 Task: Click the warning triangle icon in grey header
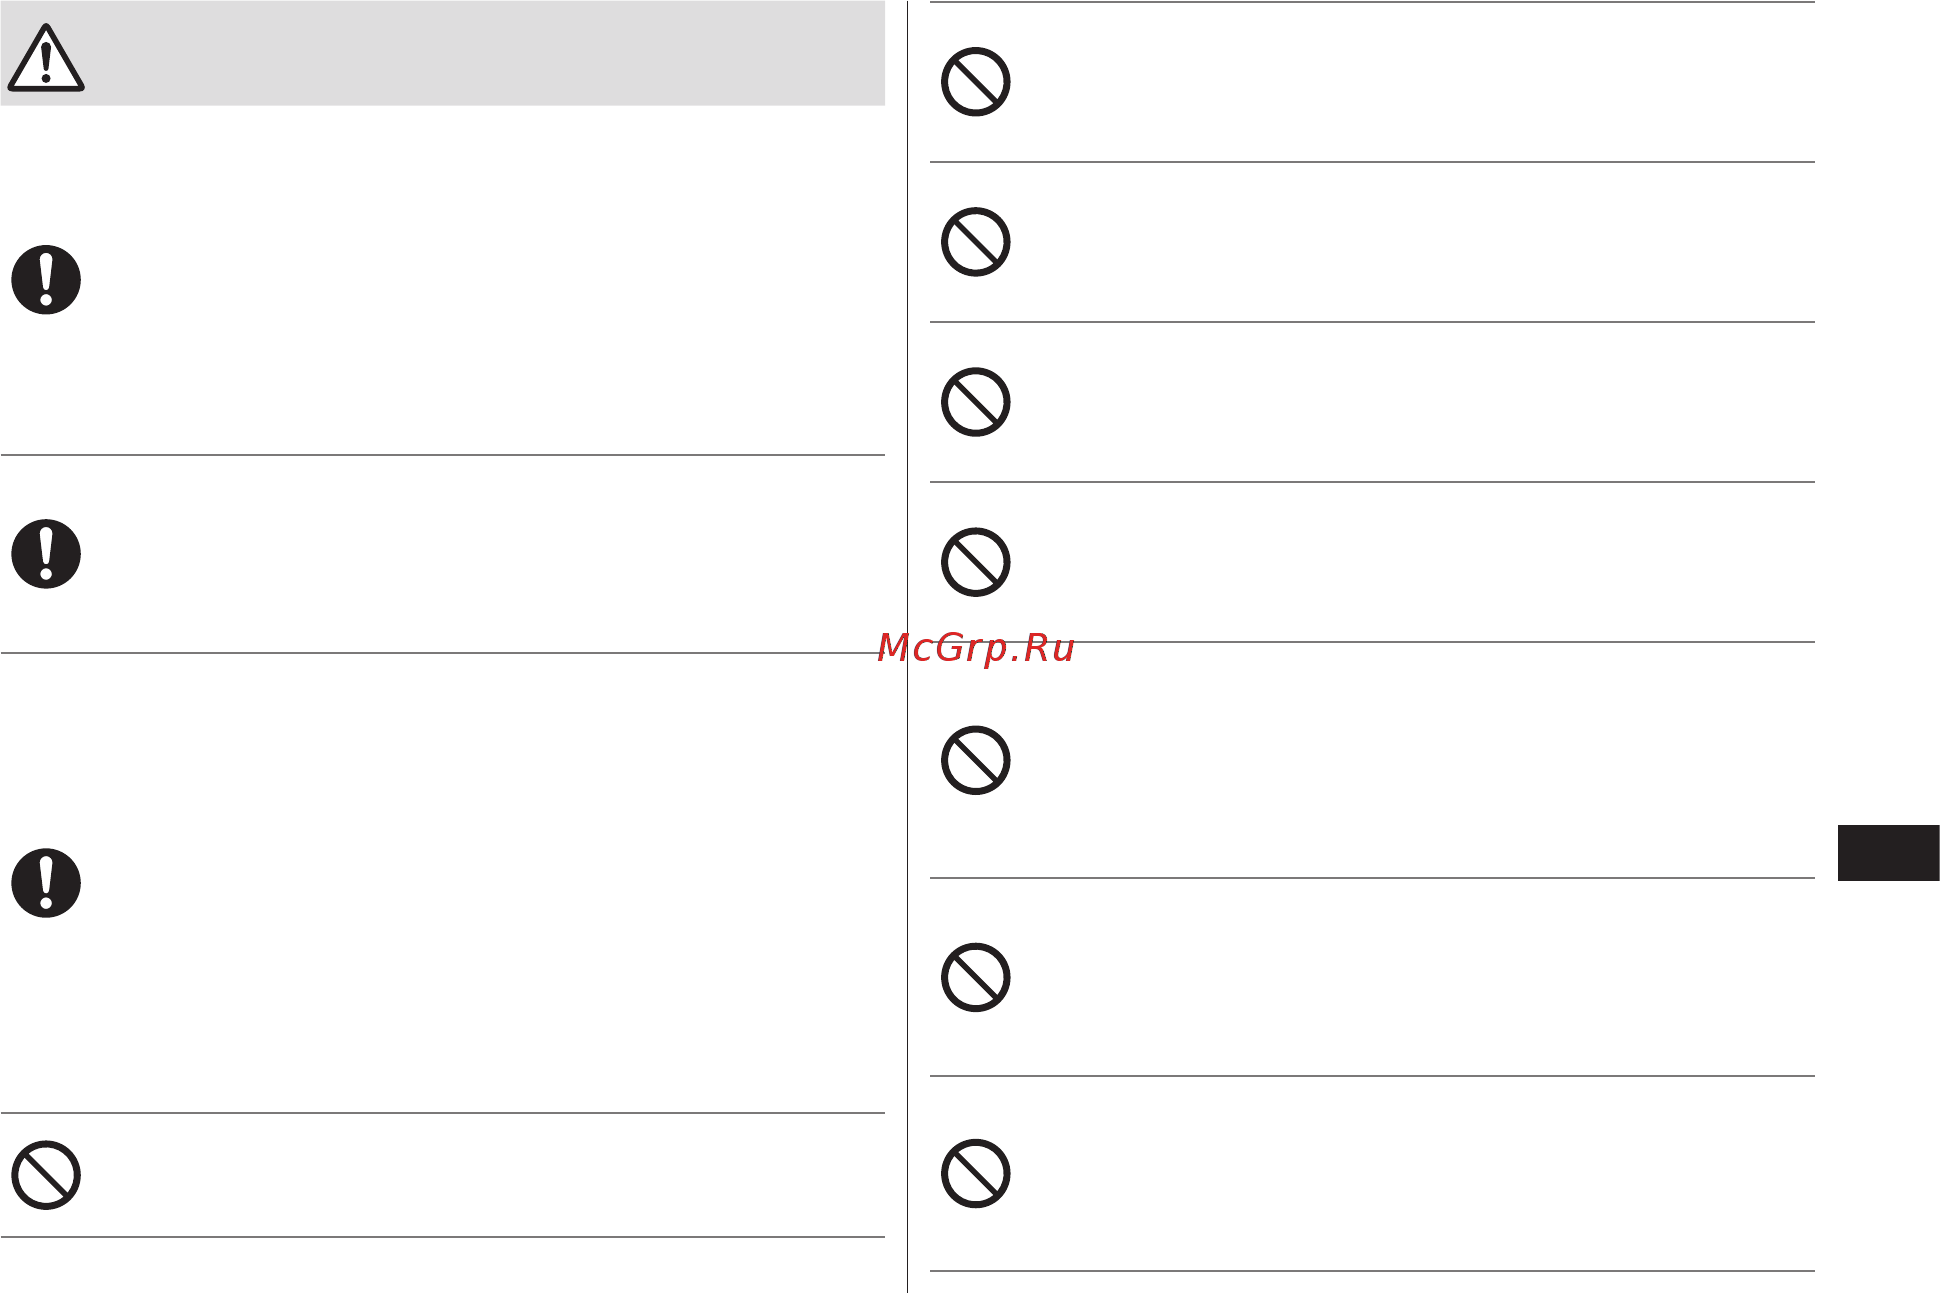coord(46,58)
